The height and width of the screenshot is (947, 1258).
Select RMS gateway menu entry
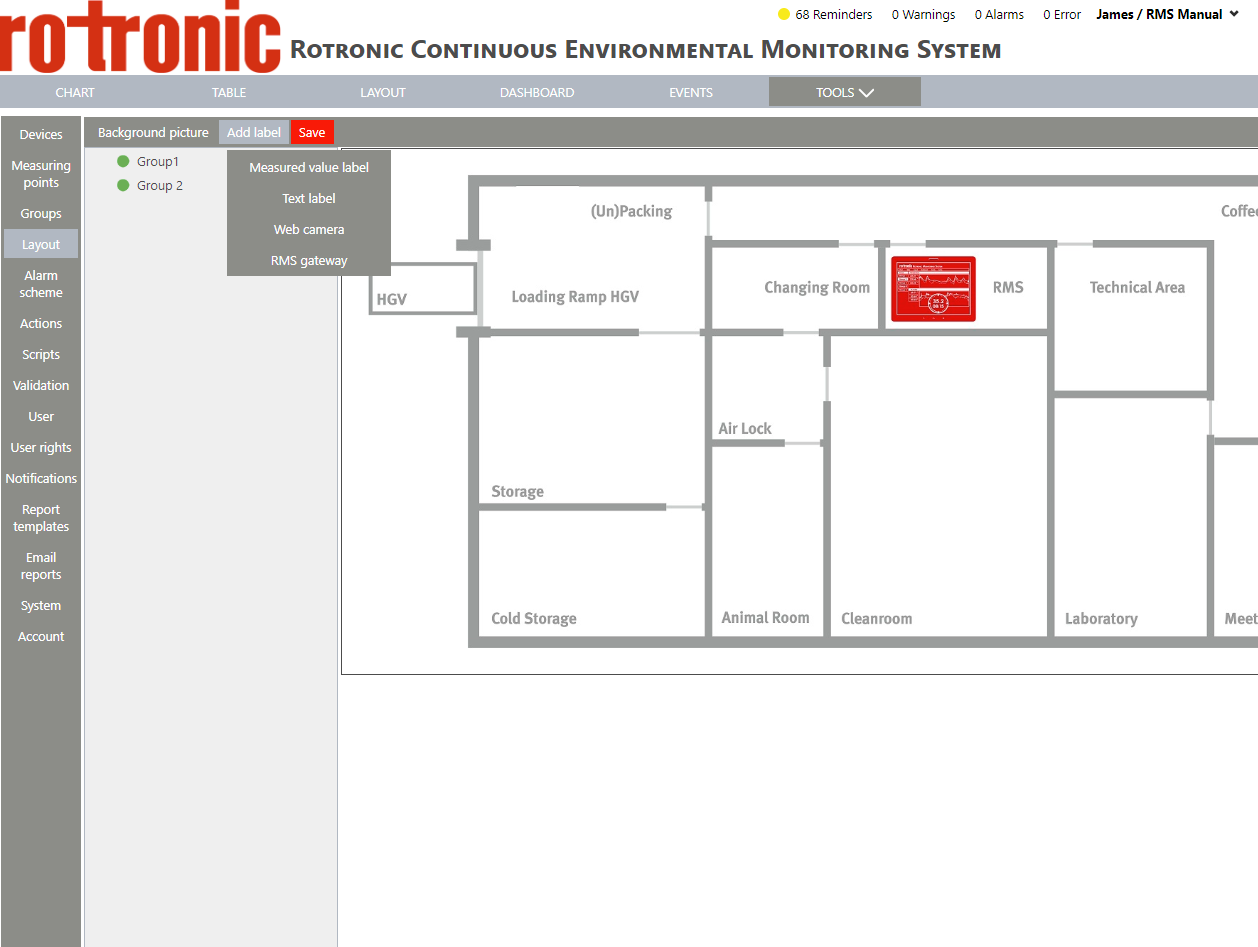pyautogui.click(x=309, y=260)
